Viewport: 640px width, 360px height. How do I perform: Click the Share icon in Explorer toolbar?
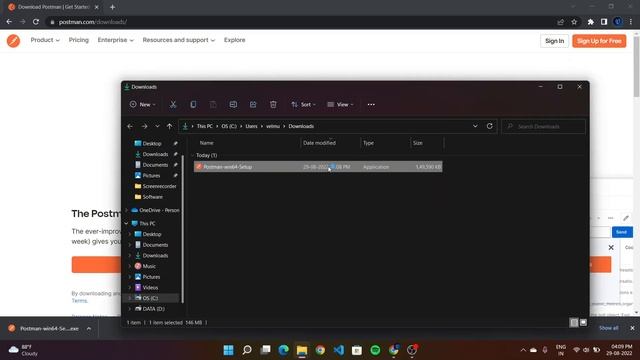[x=253, y=104]
